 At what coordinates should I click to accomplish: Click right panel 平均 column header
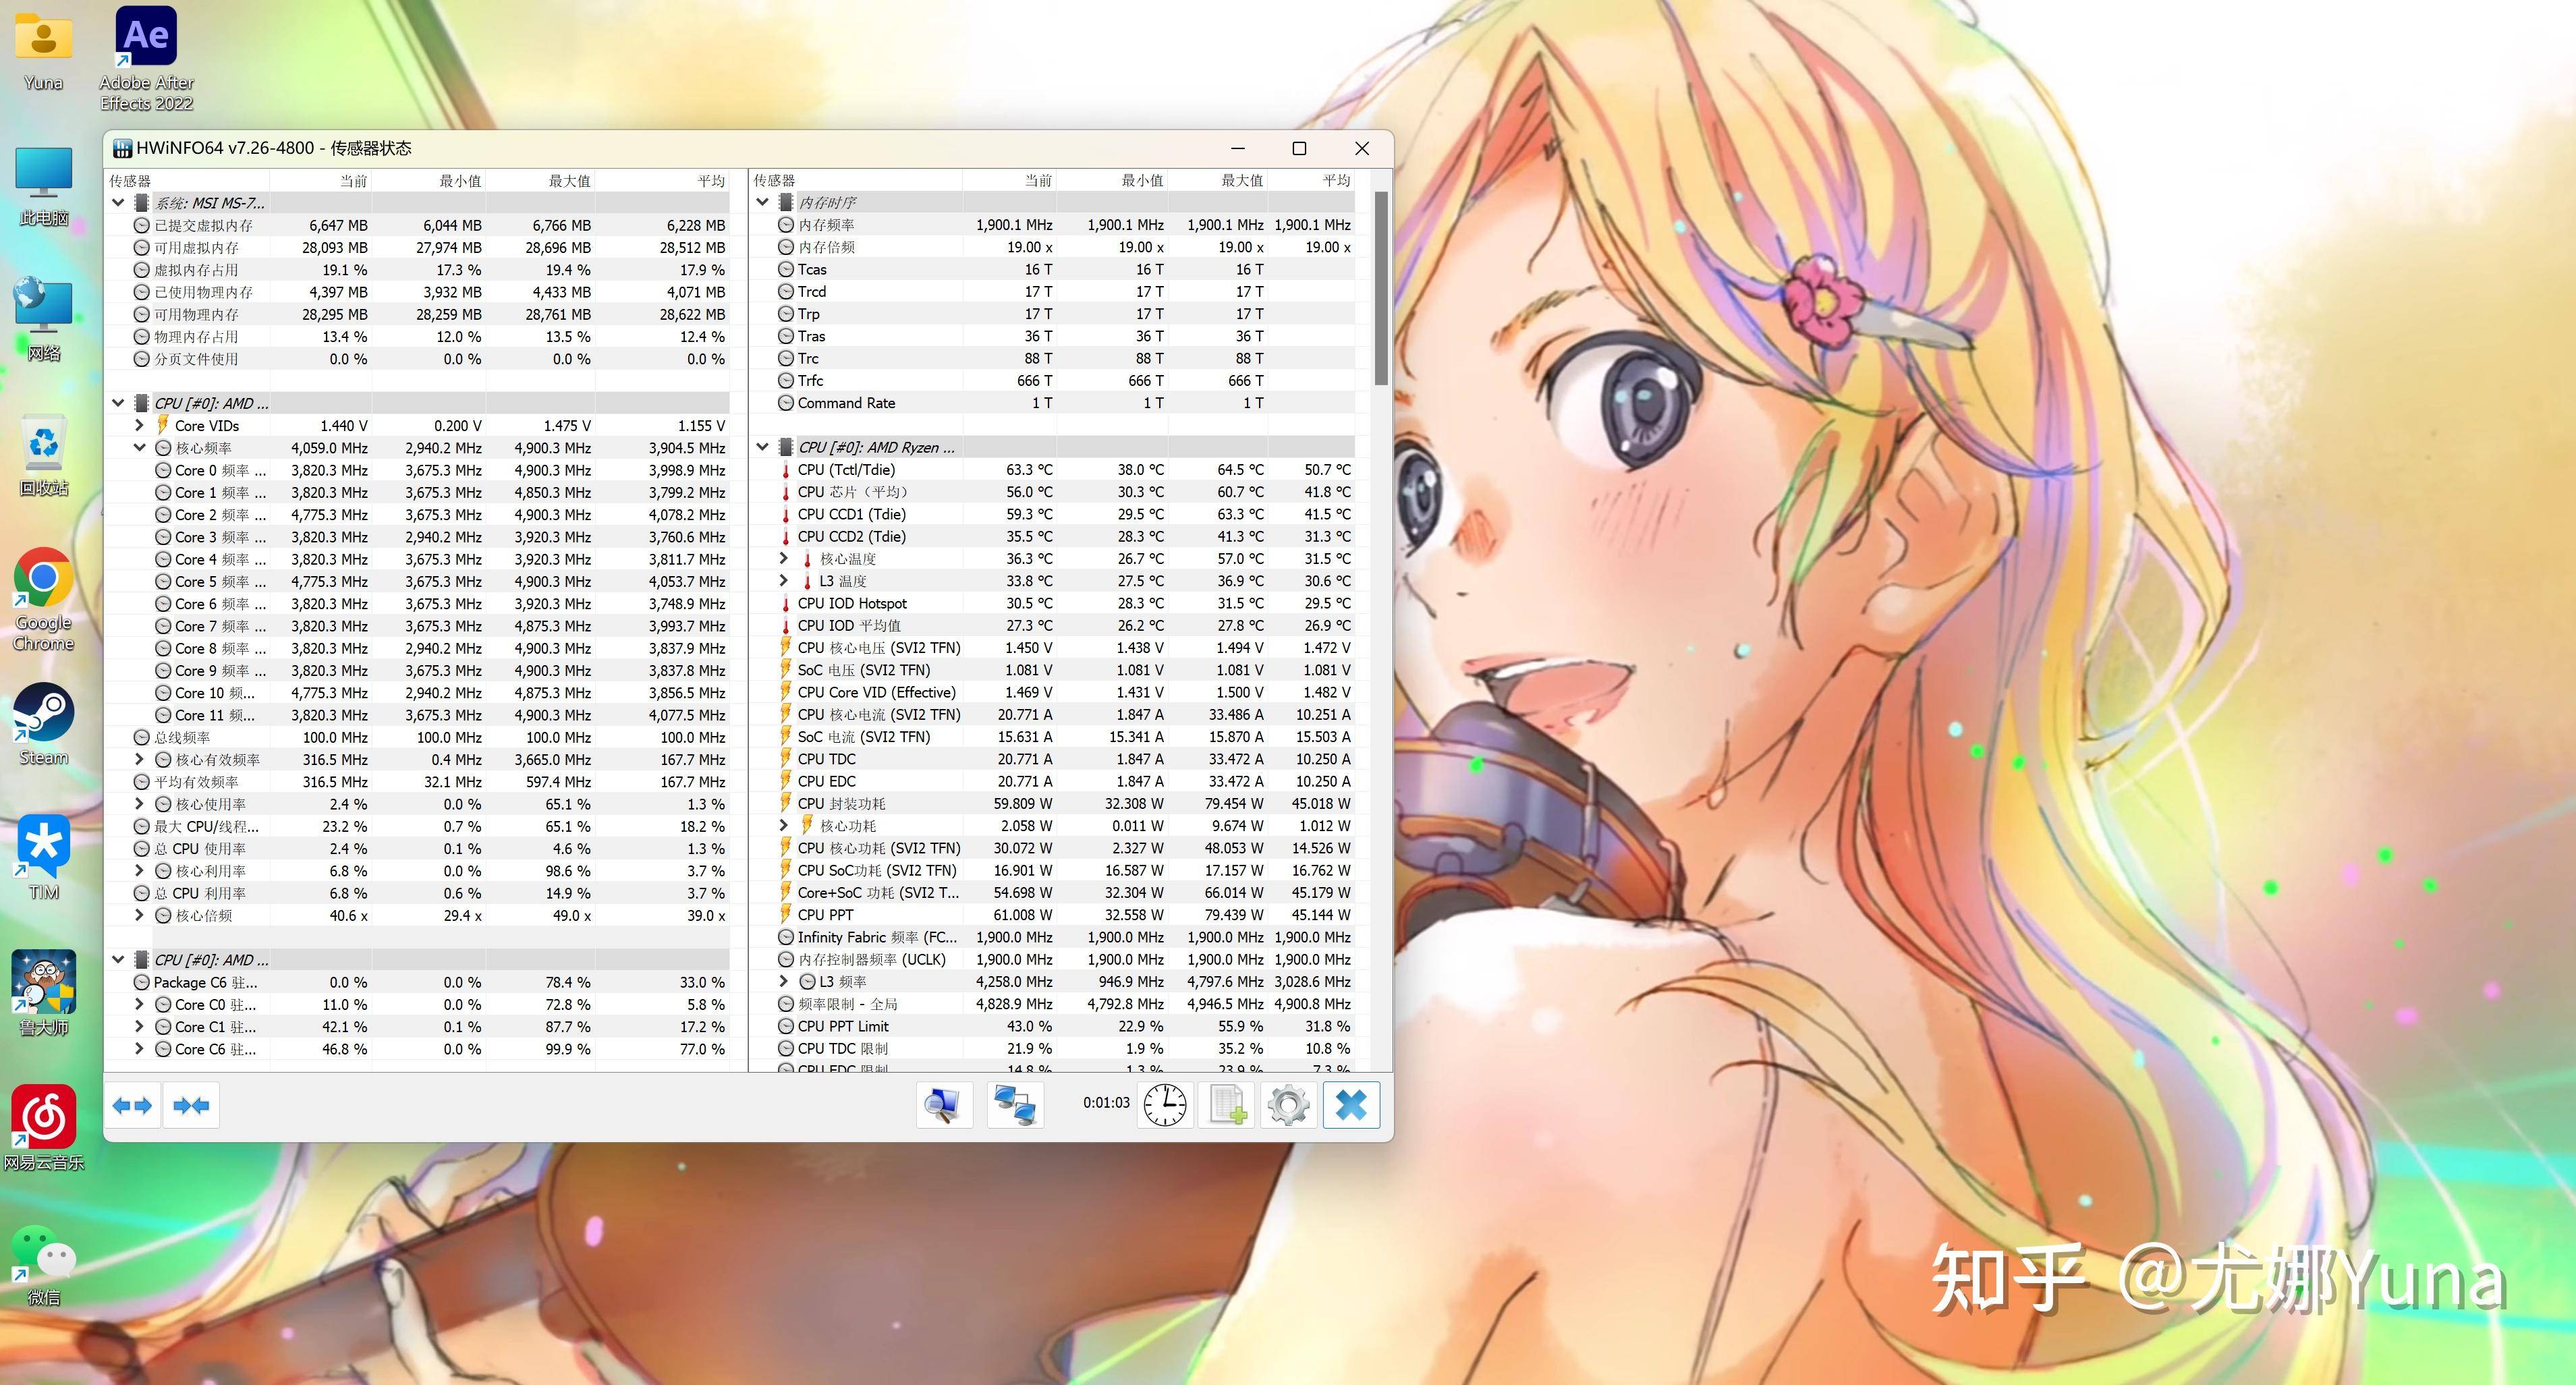click(1311, 180)
